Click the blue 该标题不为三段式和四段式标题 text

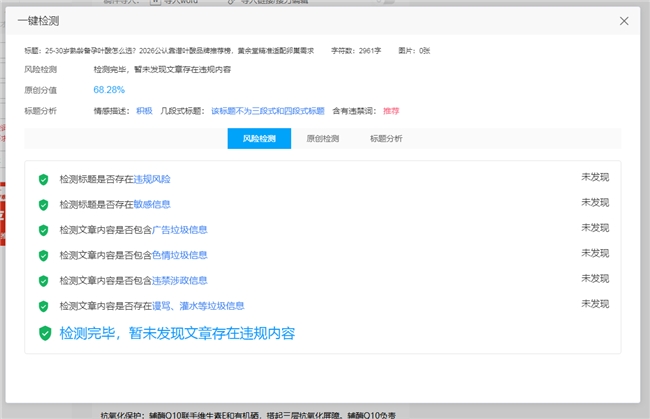tap(268, 110)
